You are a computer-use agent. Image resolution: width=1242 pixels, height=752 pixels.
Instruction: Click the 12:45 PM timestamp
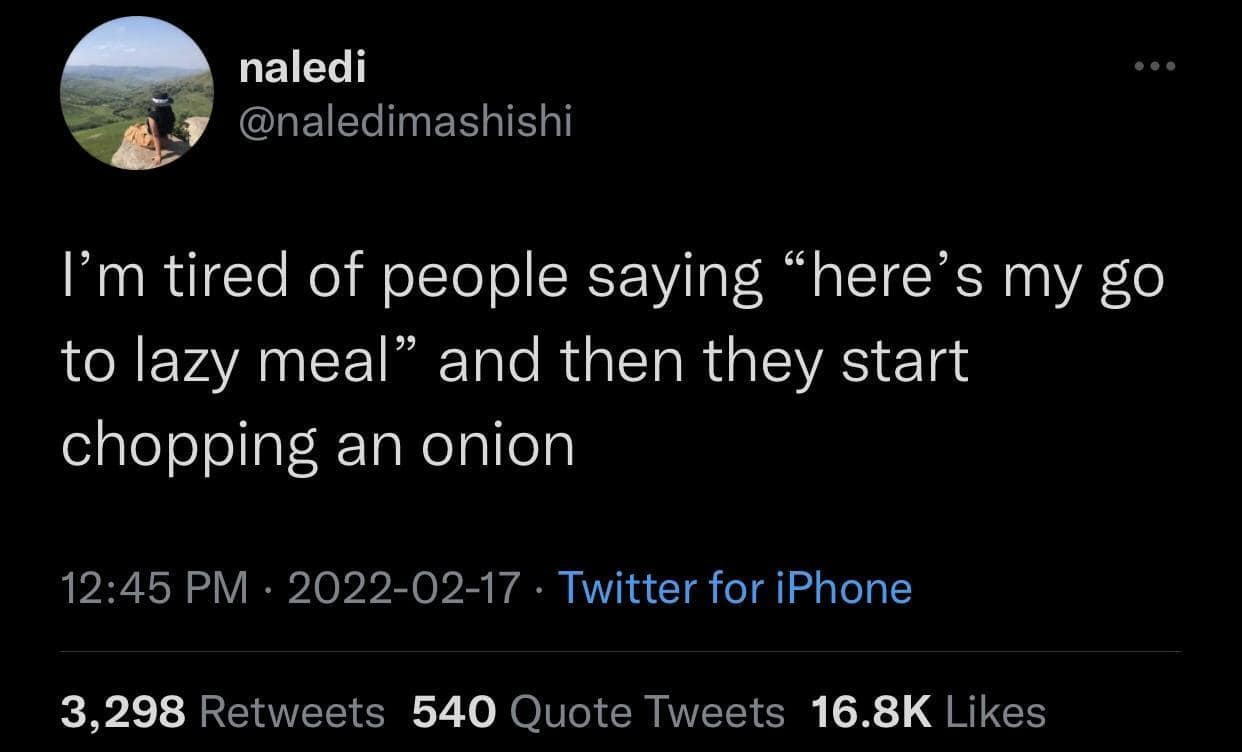point(154,588)
